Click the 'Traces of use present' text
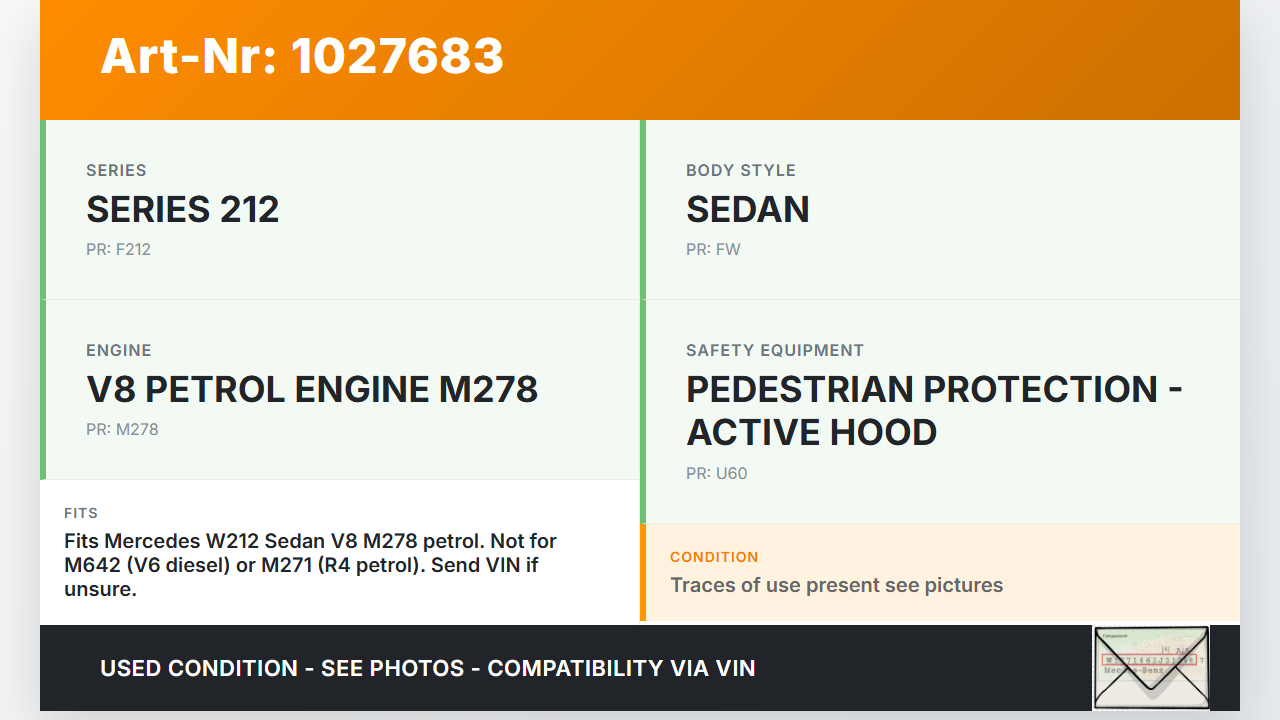This screenshot has width=1280, height=720. pyautogui.click(x=836, y=585)
